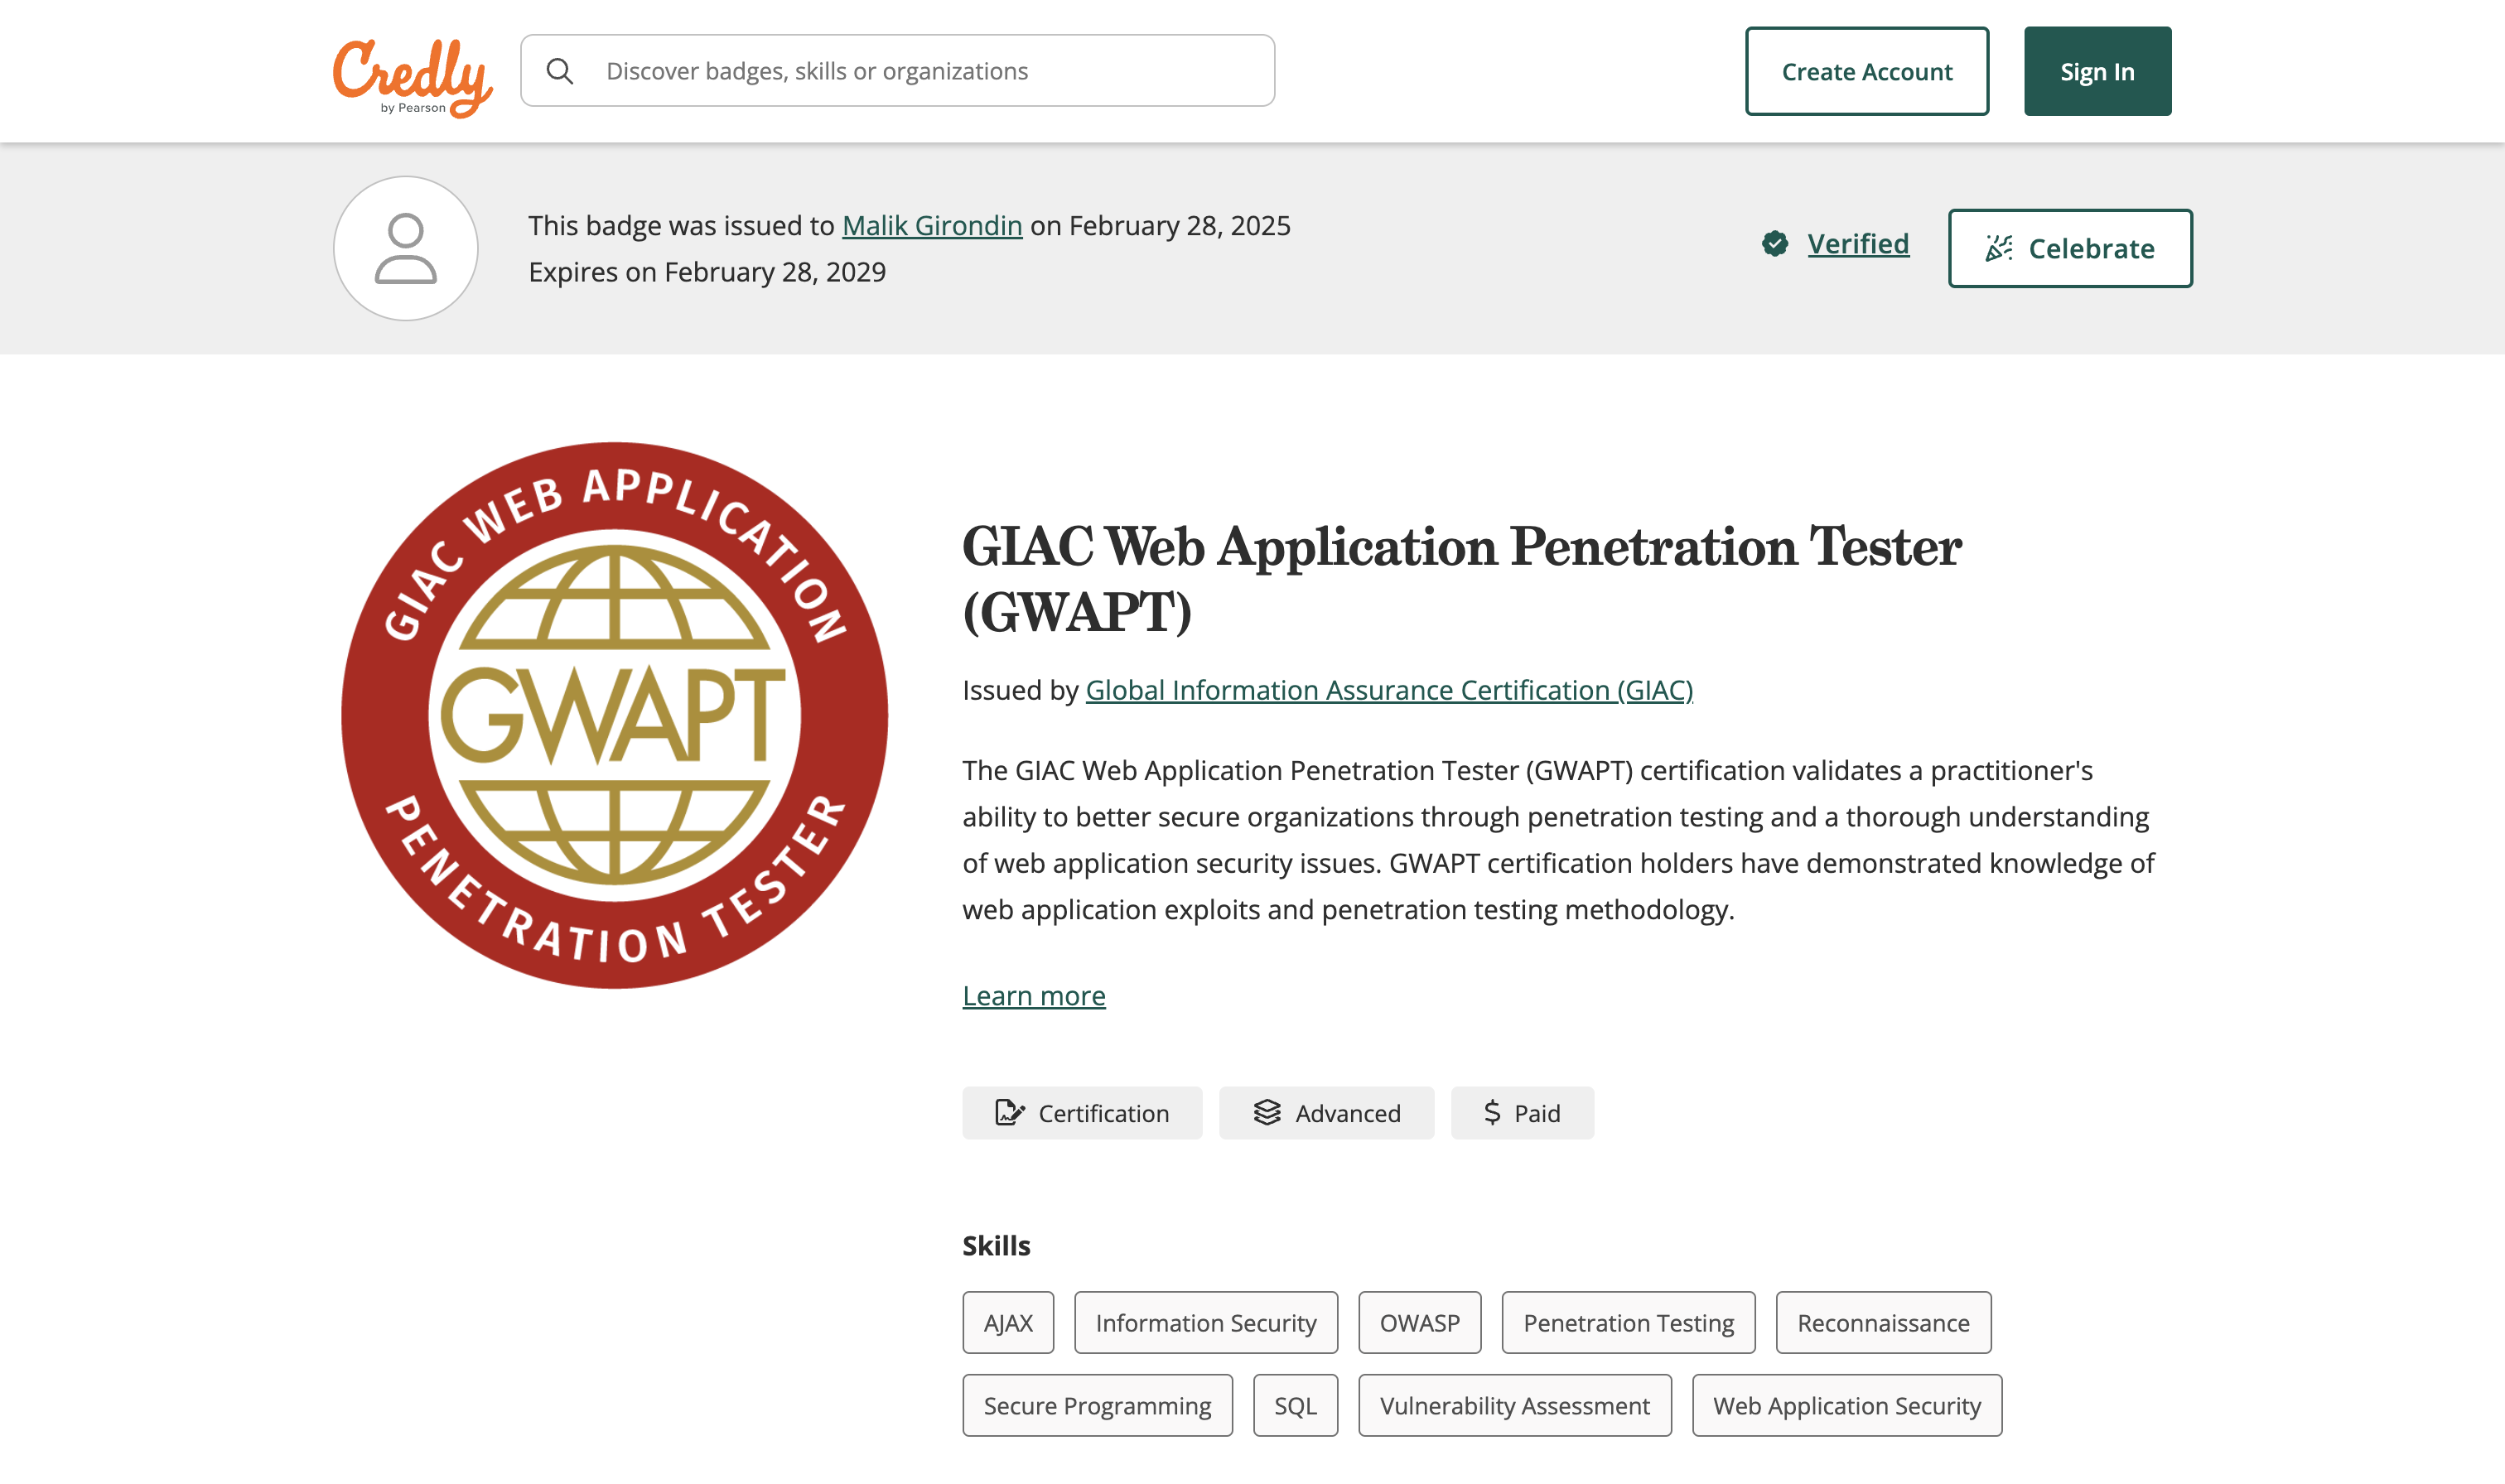Open the Verified link
The height and width of the screenshot is (1484, 2505).
click(1858, 243)
